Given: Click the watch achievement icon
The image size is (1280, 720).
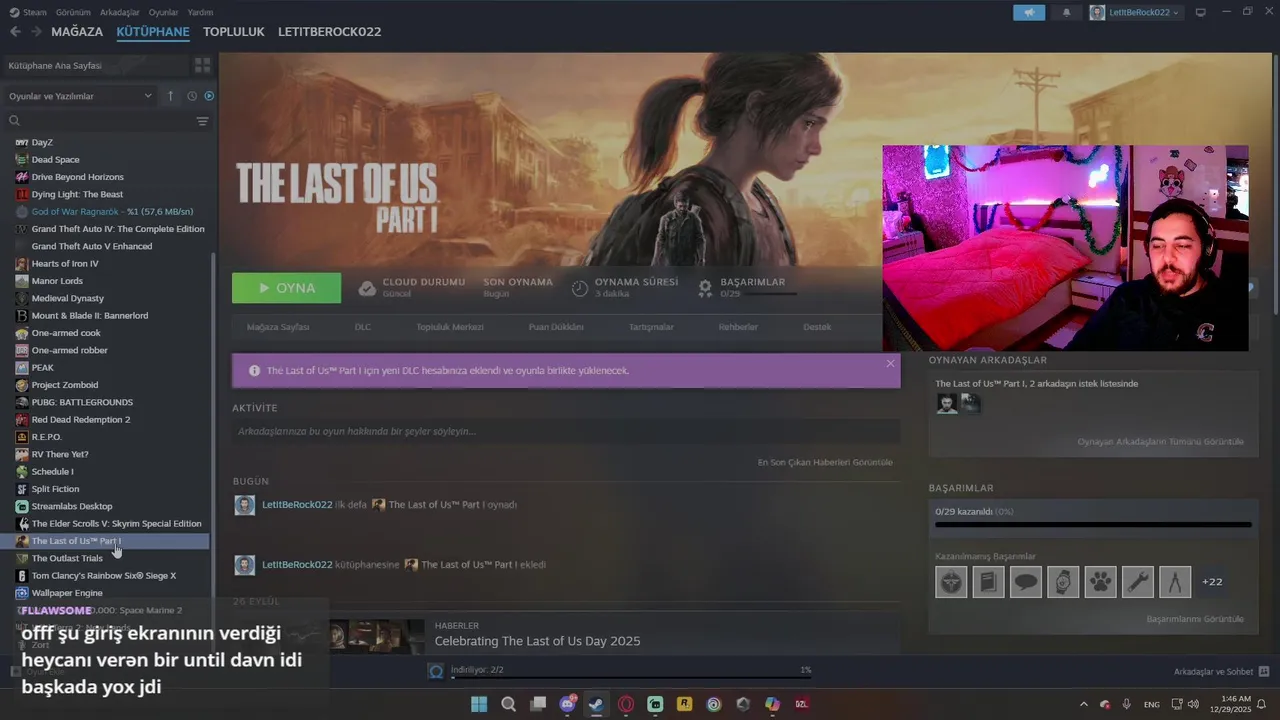Looking at the screenshot, I should point(1063,582).
